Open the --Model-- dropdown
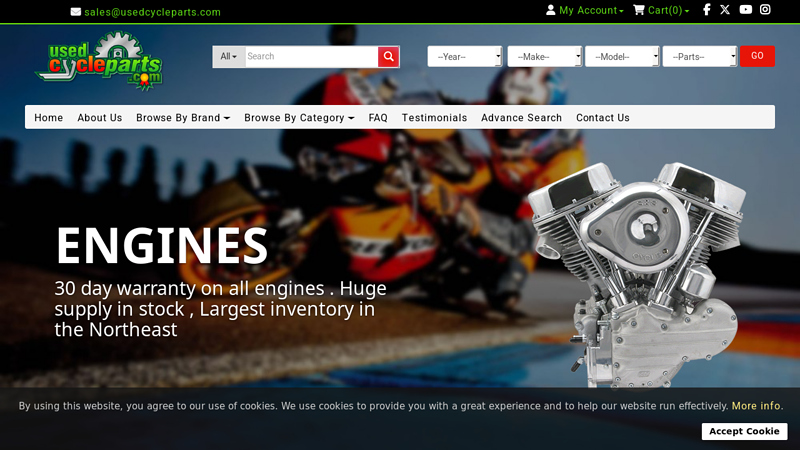Image resolution: width=800 pixels, height=450 pixels. coord(622,57)
